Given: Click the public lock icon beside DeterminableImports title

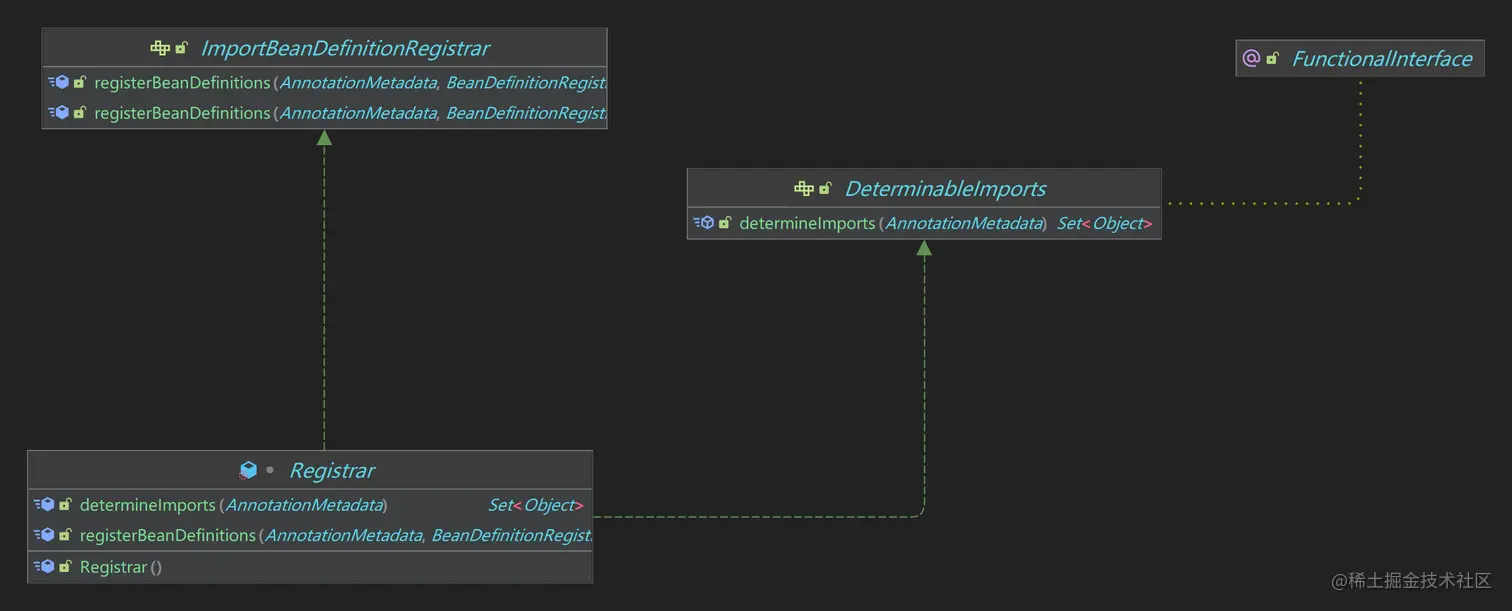Looking at the screenshot, I should 825,188.
